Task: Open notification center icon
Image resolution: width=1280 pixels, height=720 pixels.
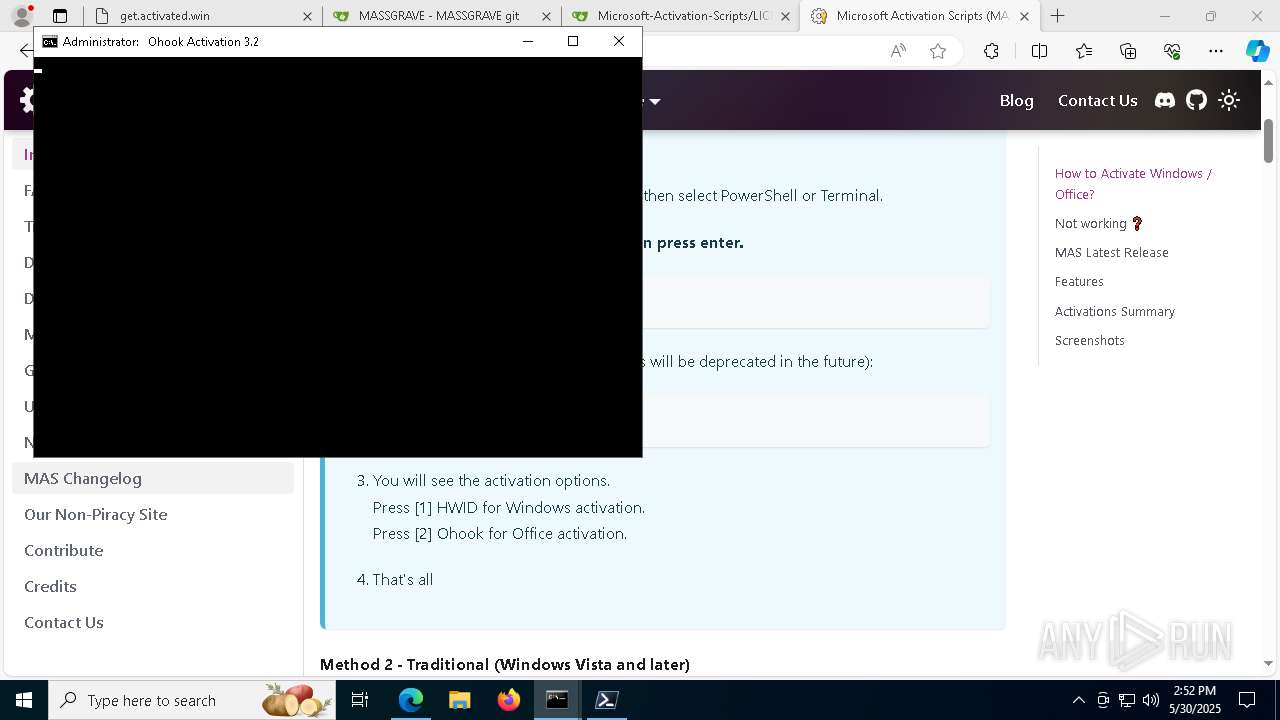Action: click(x=1247, y=700)
